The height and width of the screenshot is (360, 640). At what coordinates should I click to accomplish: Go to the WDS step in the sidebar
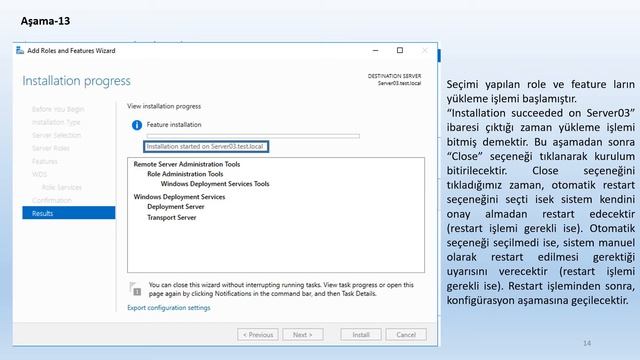(x=40, y=174)
